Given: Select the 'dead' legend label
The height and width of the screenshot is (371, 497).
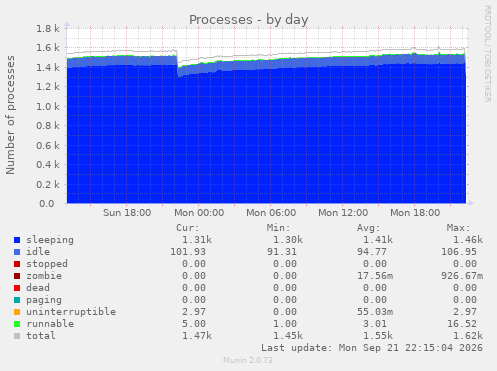Looking at the screenshot, I should tap(38, 288).
